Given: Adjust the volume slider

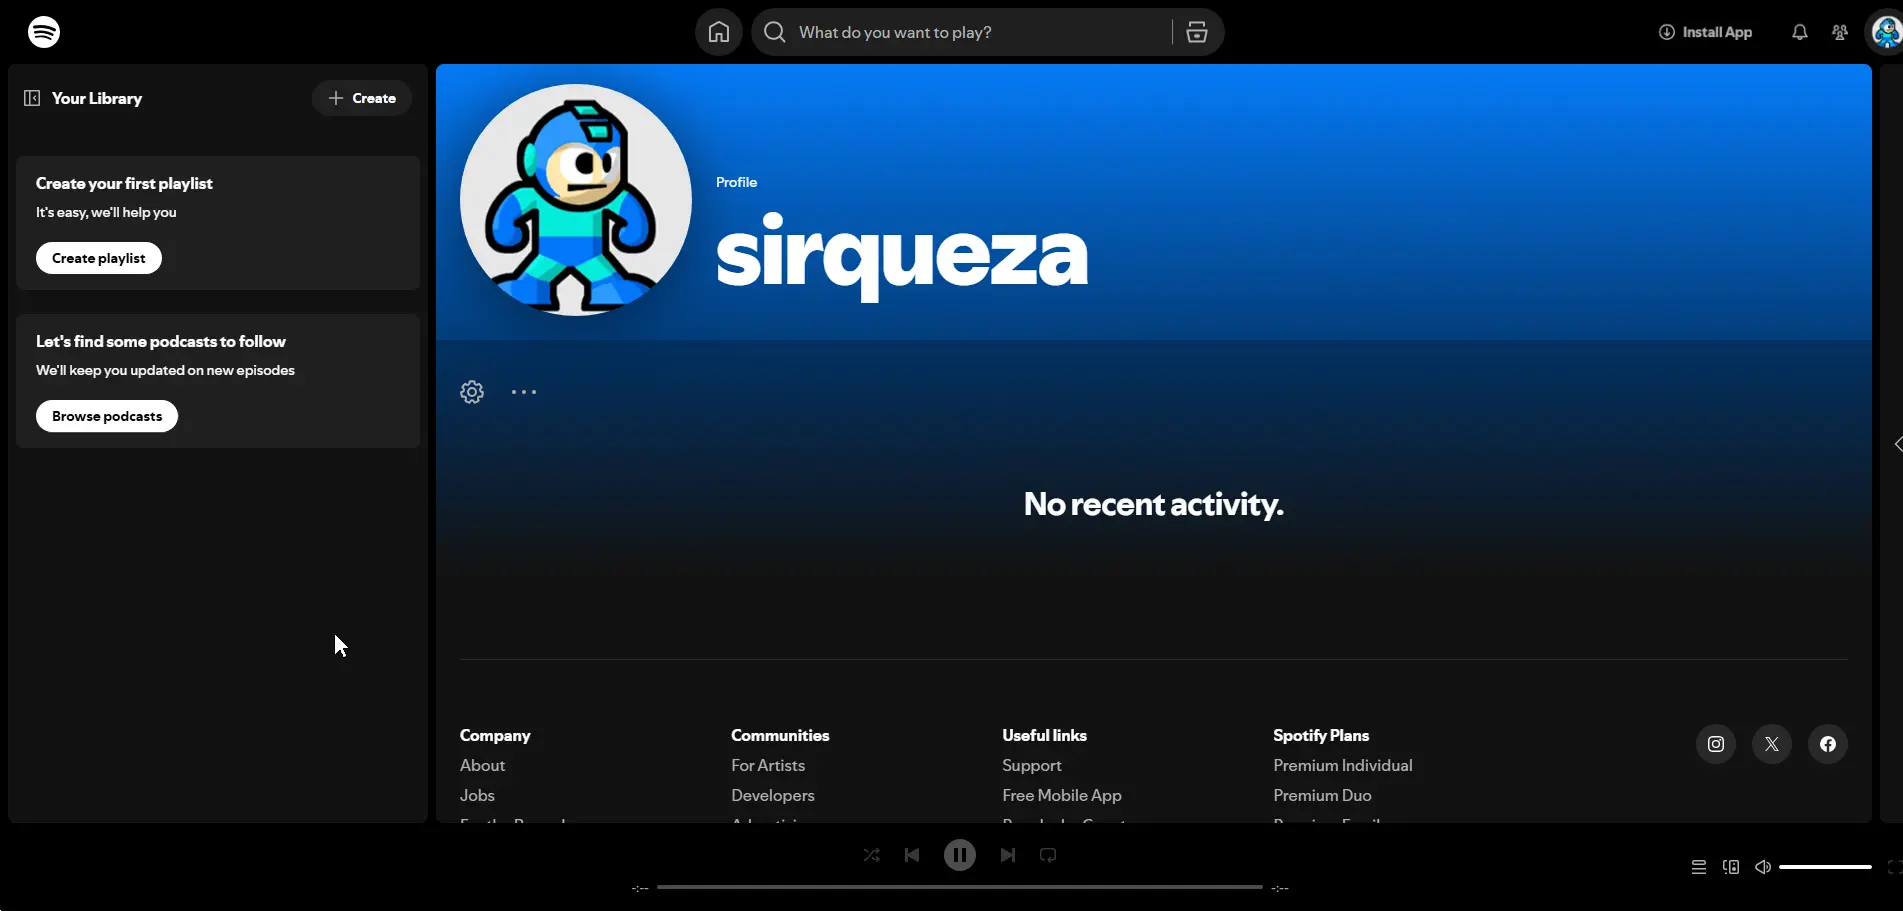Looking at the screenshot, I should click(1825, 867).
